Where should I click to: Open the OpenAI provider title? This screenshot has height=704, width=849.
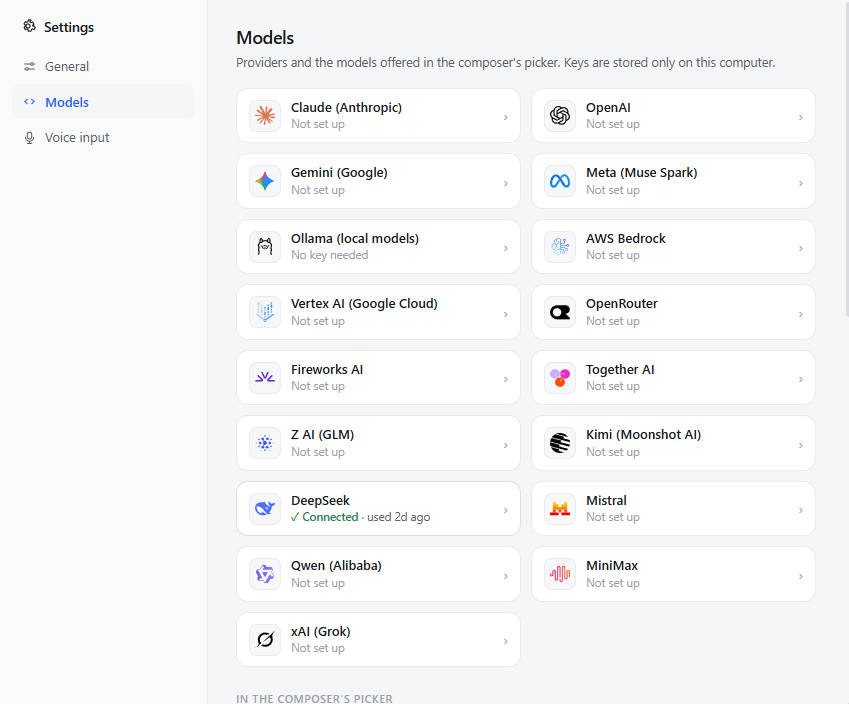point(608,108)
